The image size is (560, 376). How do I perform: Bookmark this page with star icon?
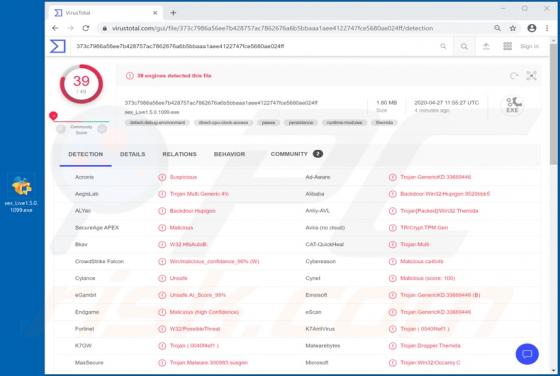click(x=513, y=28)
